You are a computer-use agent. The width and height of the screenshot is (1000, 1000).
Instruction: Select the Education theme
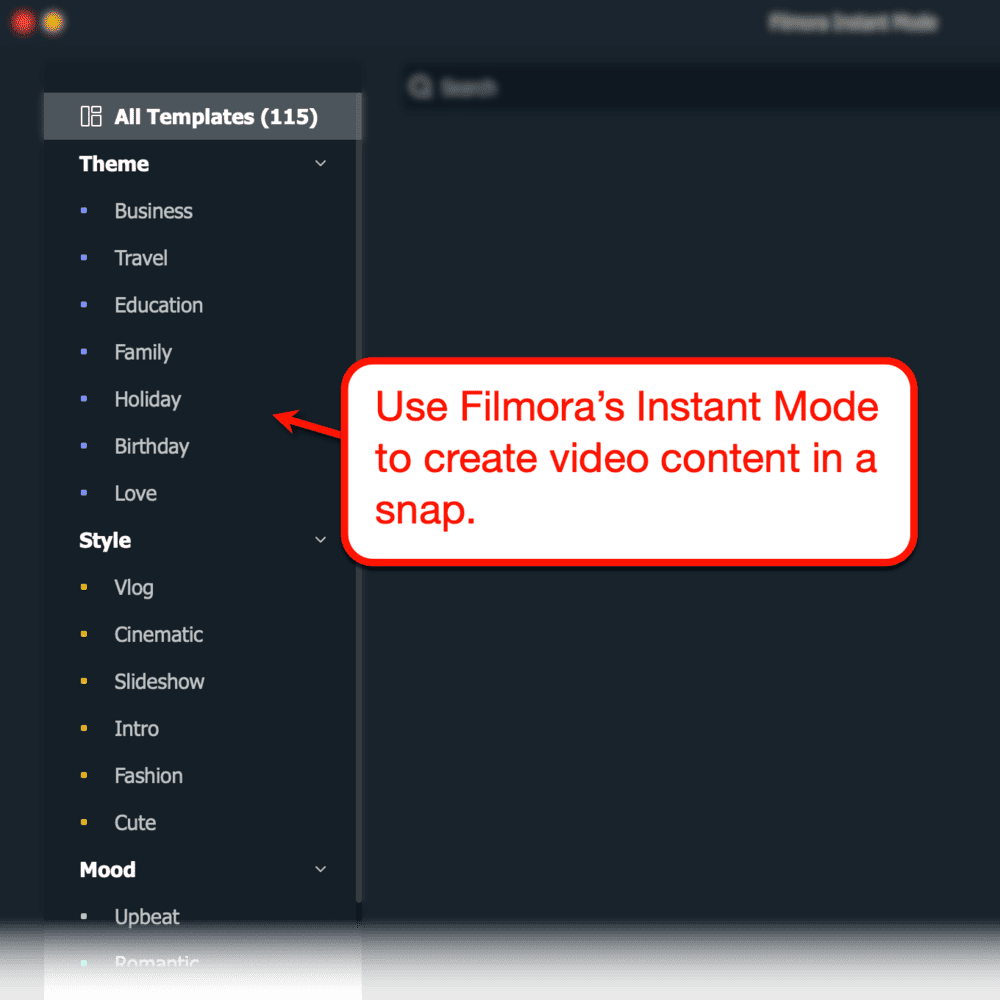158,305
